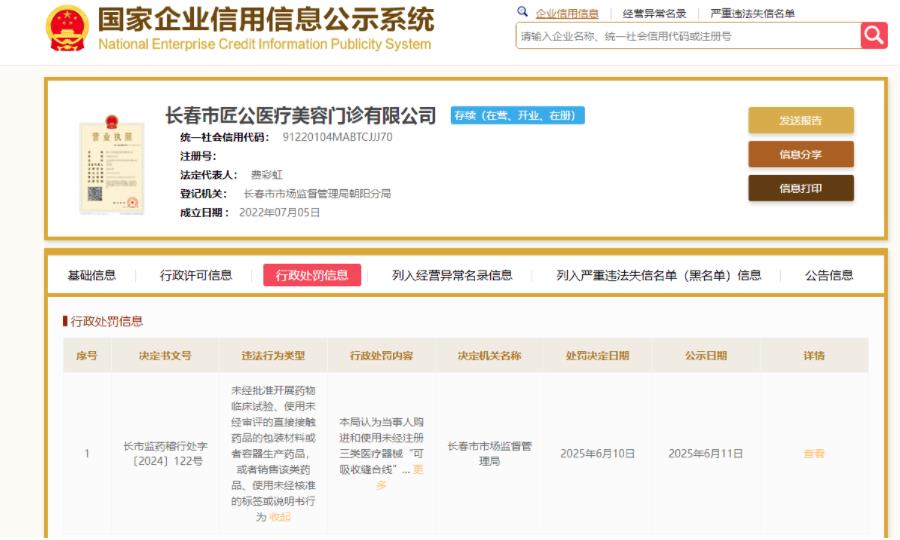Click document number 长市监药稽行处字〔2024〕122号

point(165,454)
